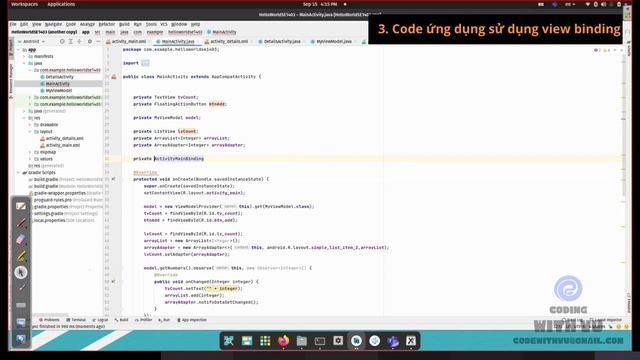
Task: Open the Logcat tool window
Action: (100, 320)
